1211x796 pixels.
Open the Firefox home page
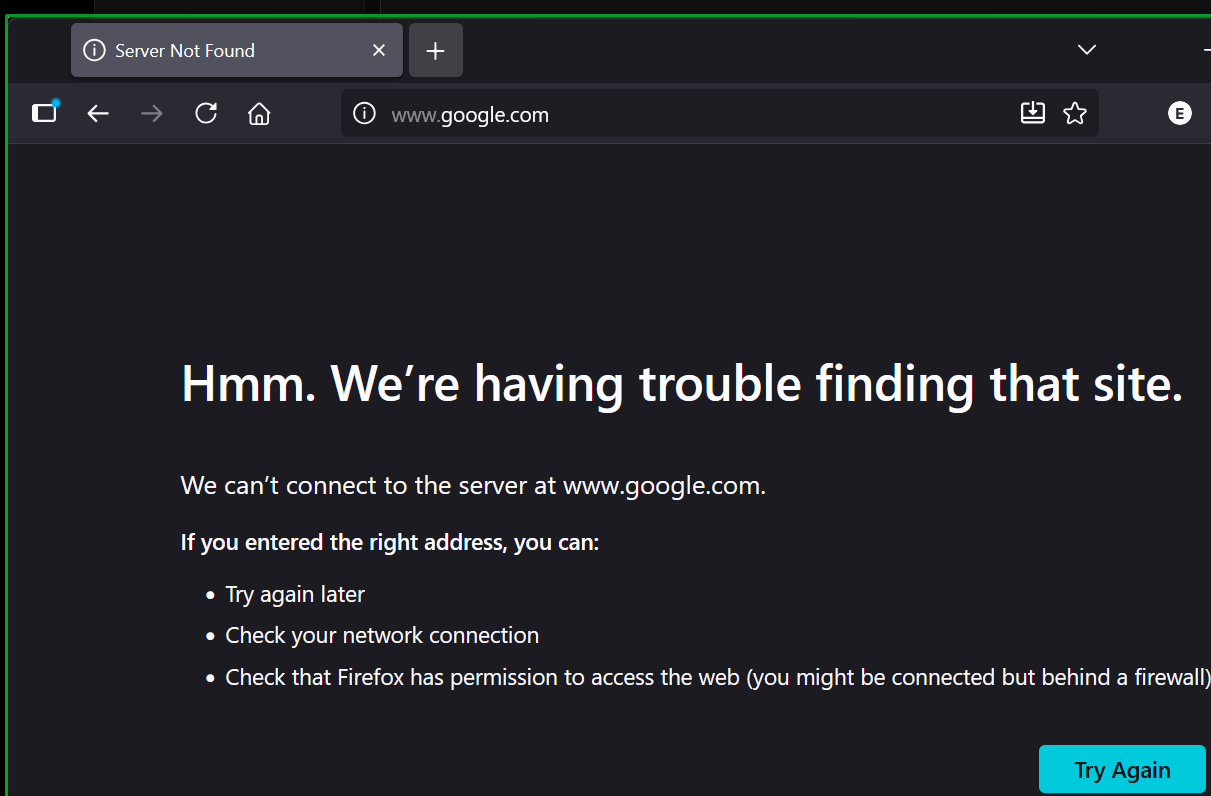(259, 114)
